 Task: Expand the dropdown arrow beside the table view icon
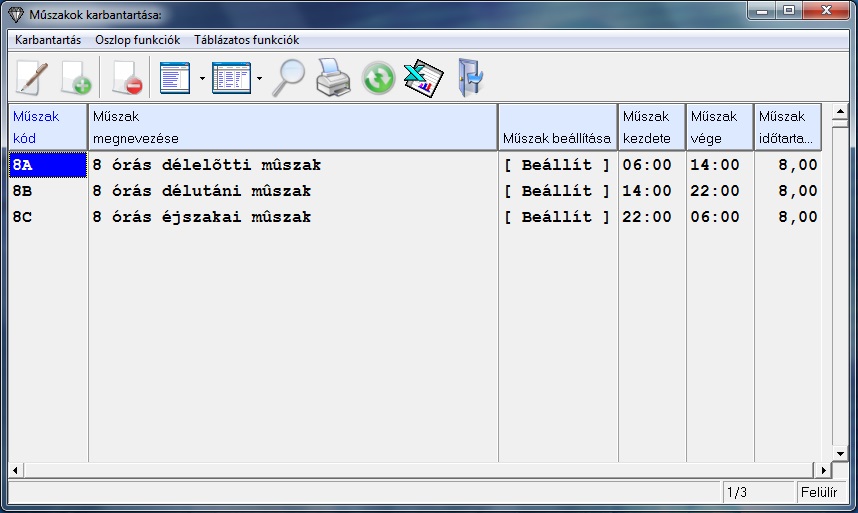259,78
